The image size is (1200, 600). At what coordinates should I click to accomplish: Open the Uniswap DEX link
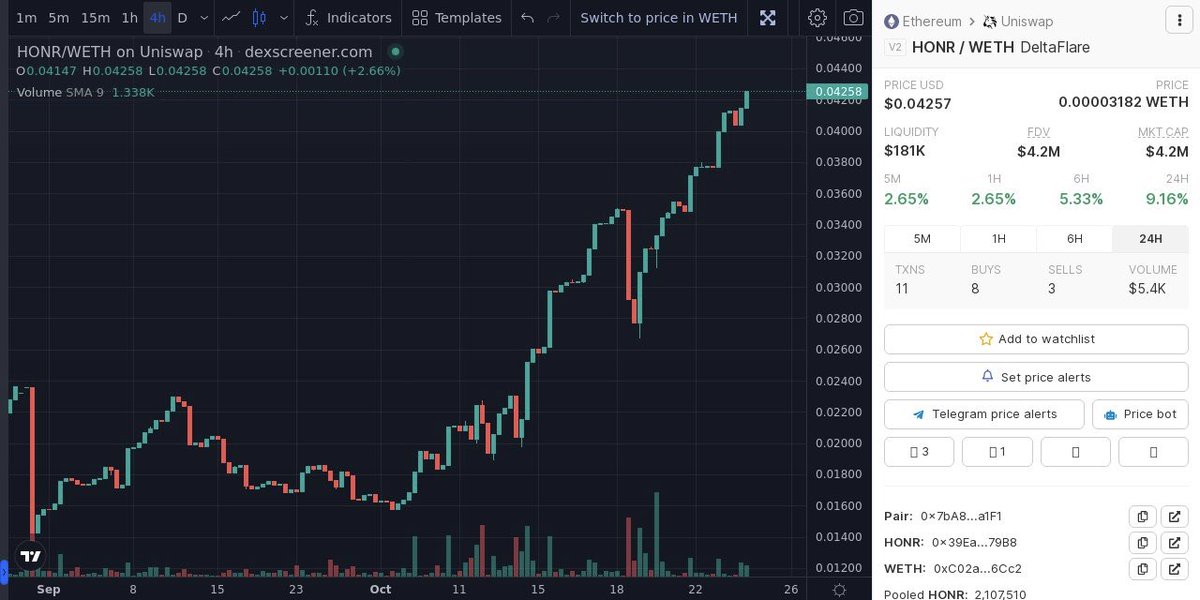(x=1018, y=21)
